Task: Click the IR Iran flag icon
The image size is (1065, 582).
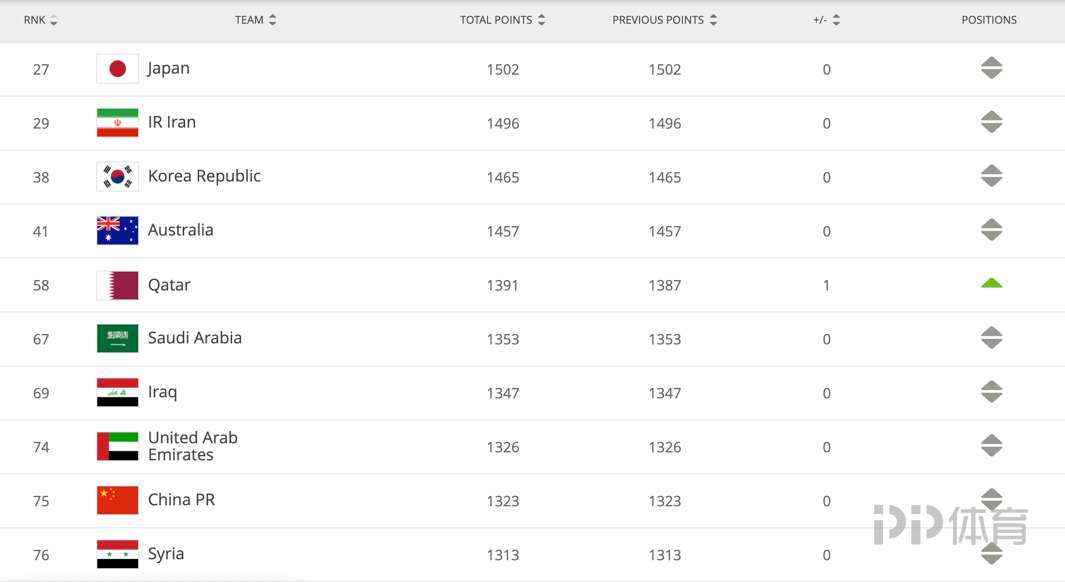Action: [x=118, y=122]
